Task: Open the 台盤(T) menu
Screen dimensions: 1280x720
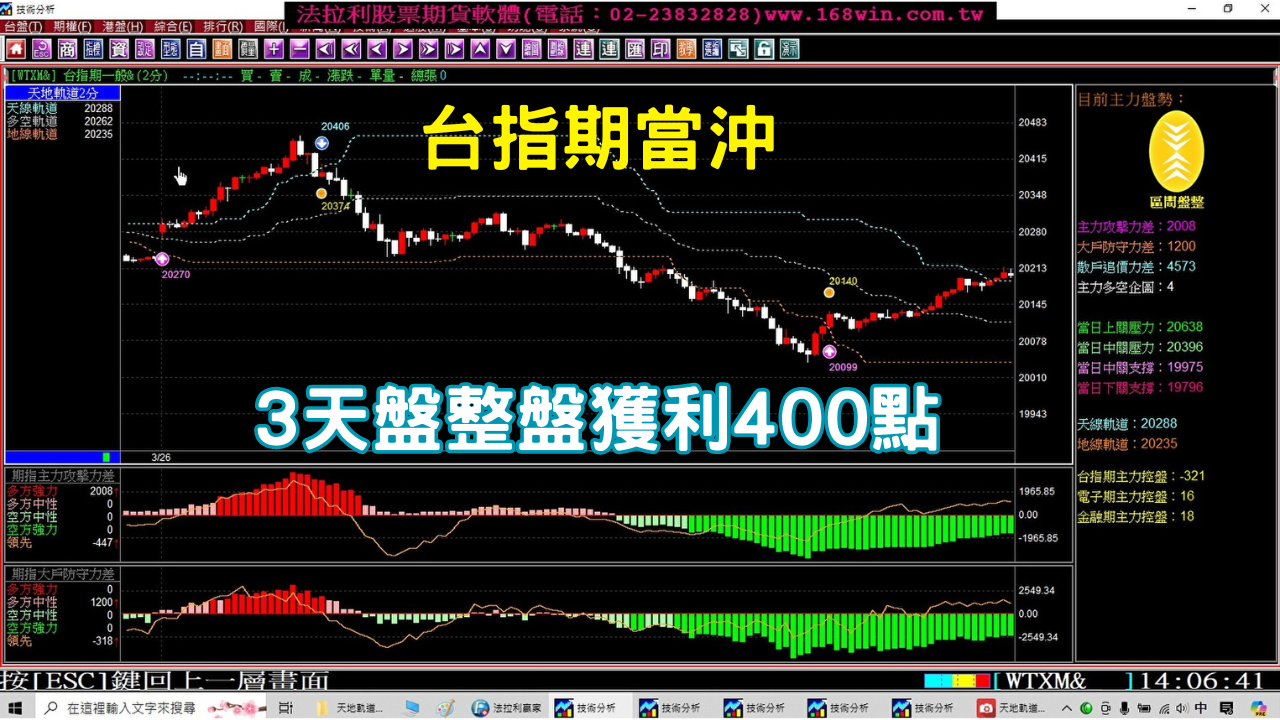Action: tap(23, 27)
